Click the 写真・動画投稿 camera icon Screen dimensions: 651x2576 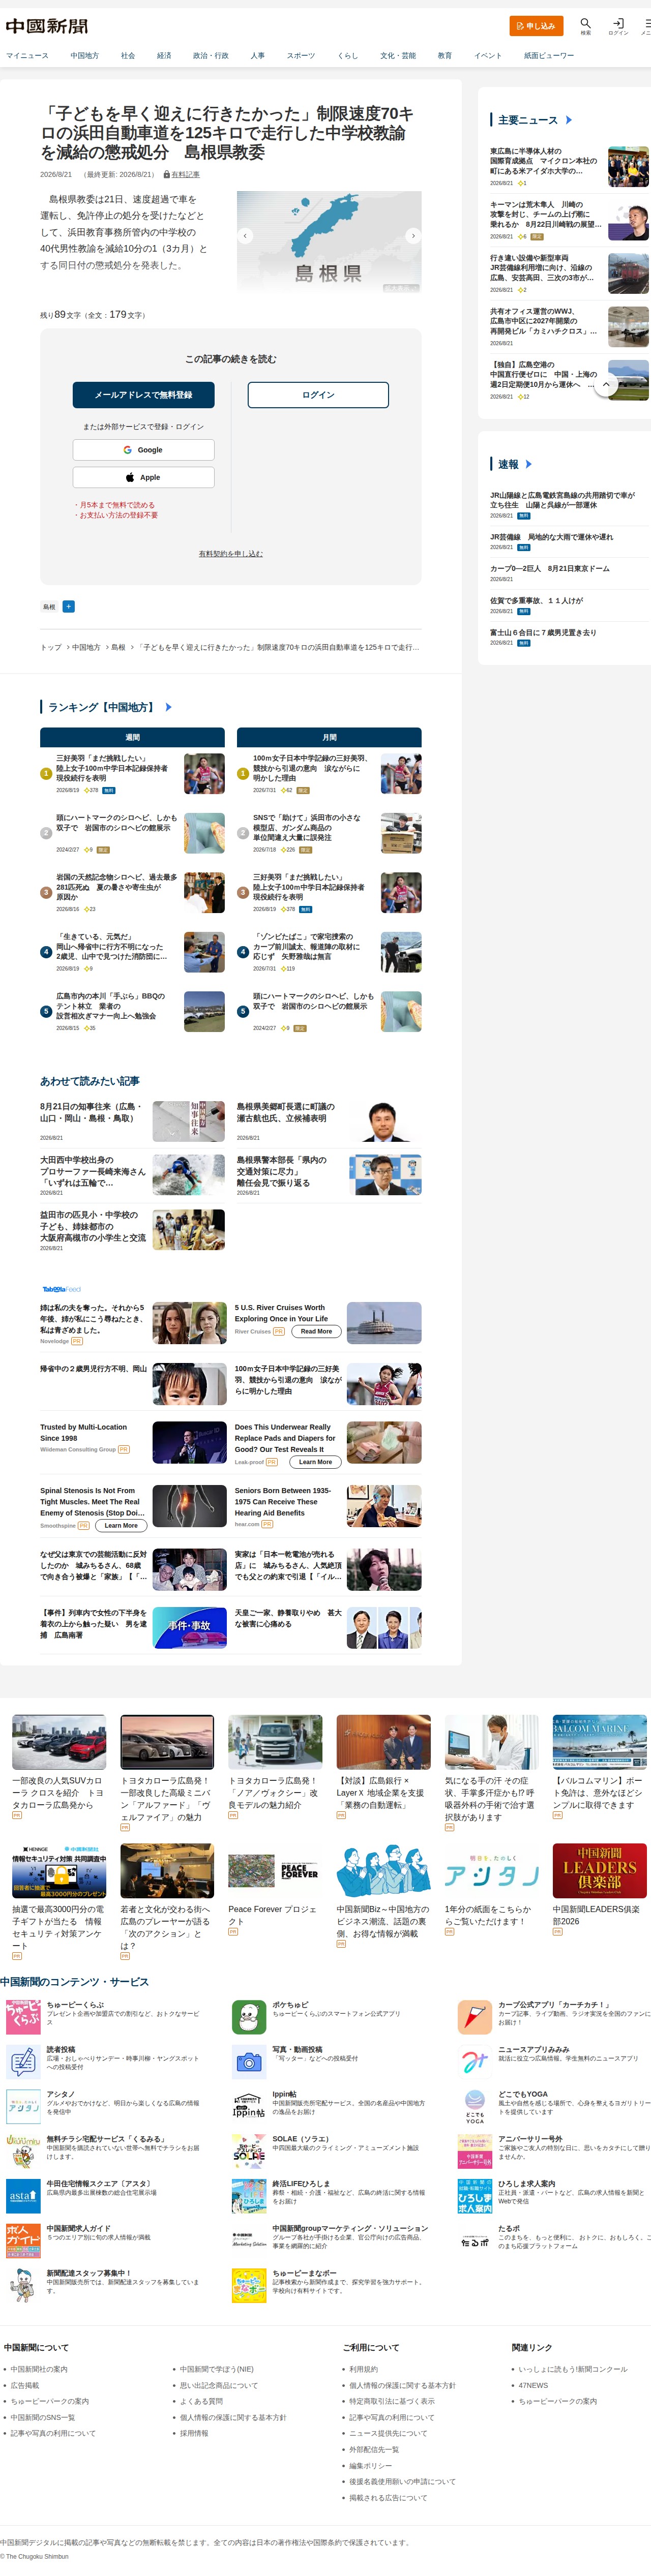248,2061
